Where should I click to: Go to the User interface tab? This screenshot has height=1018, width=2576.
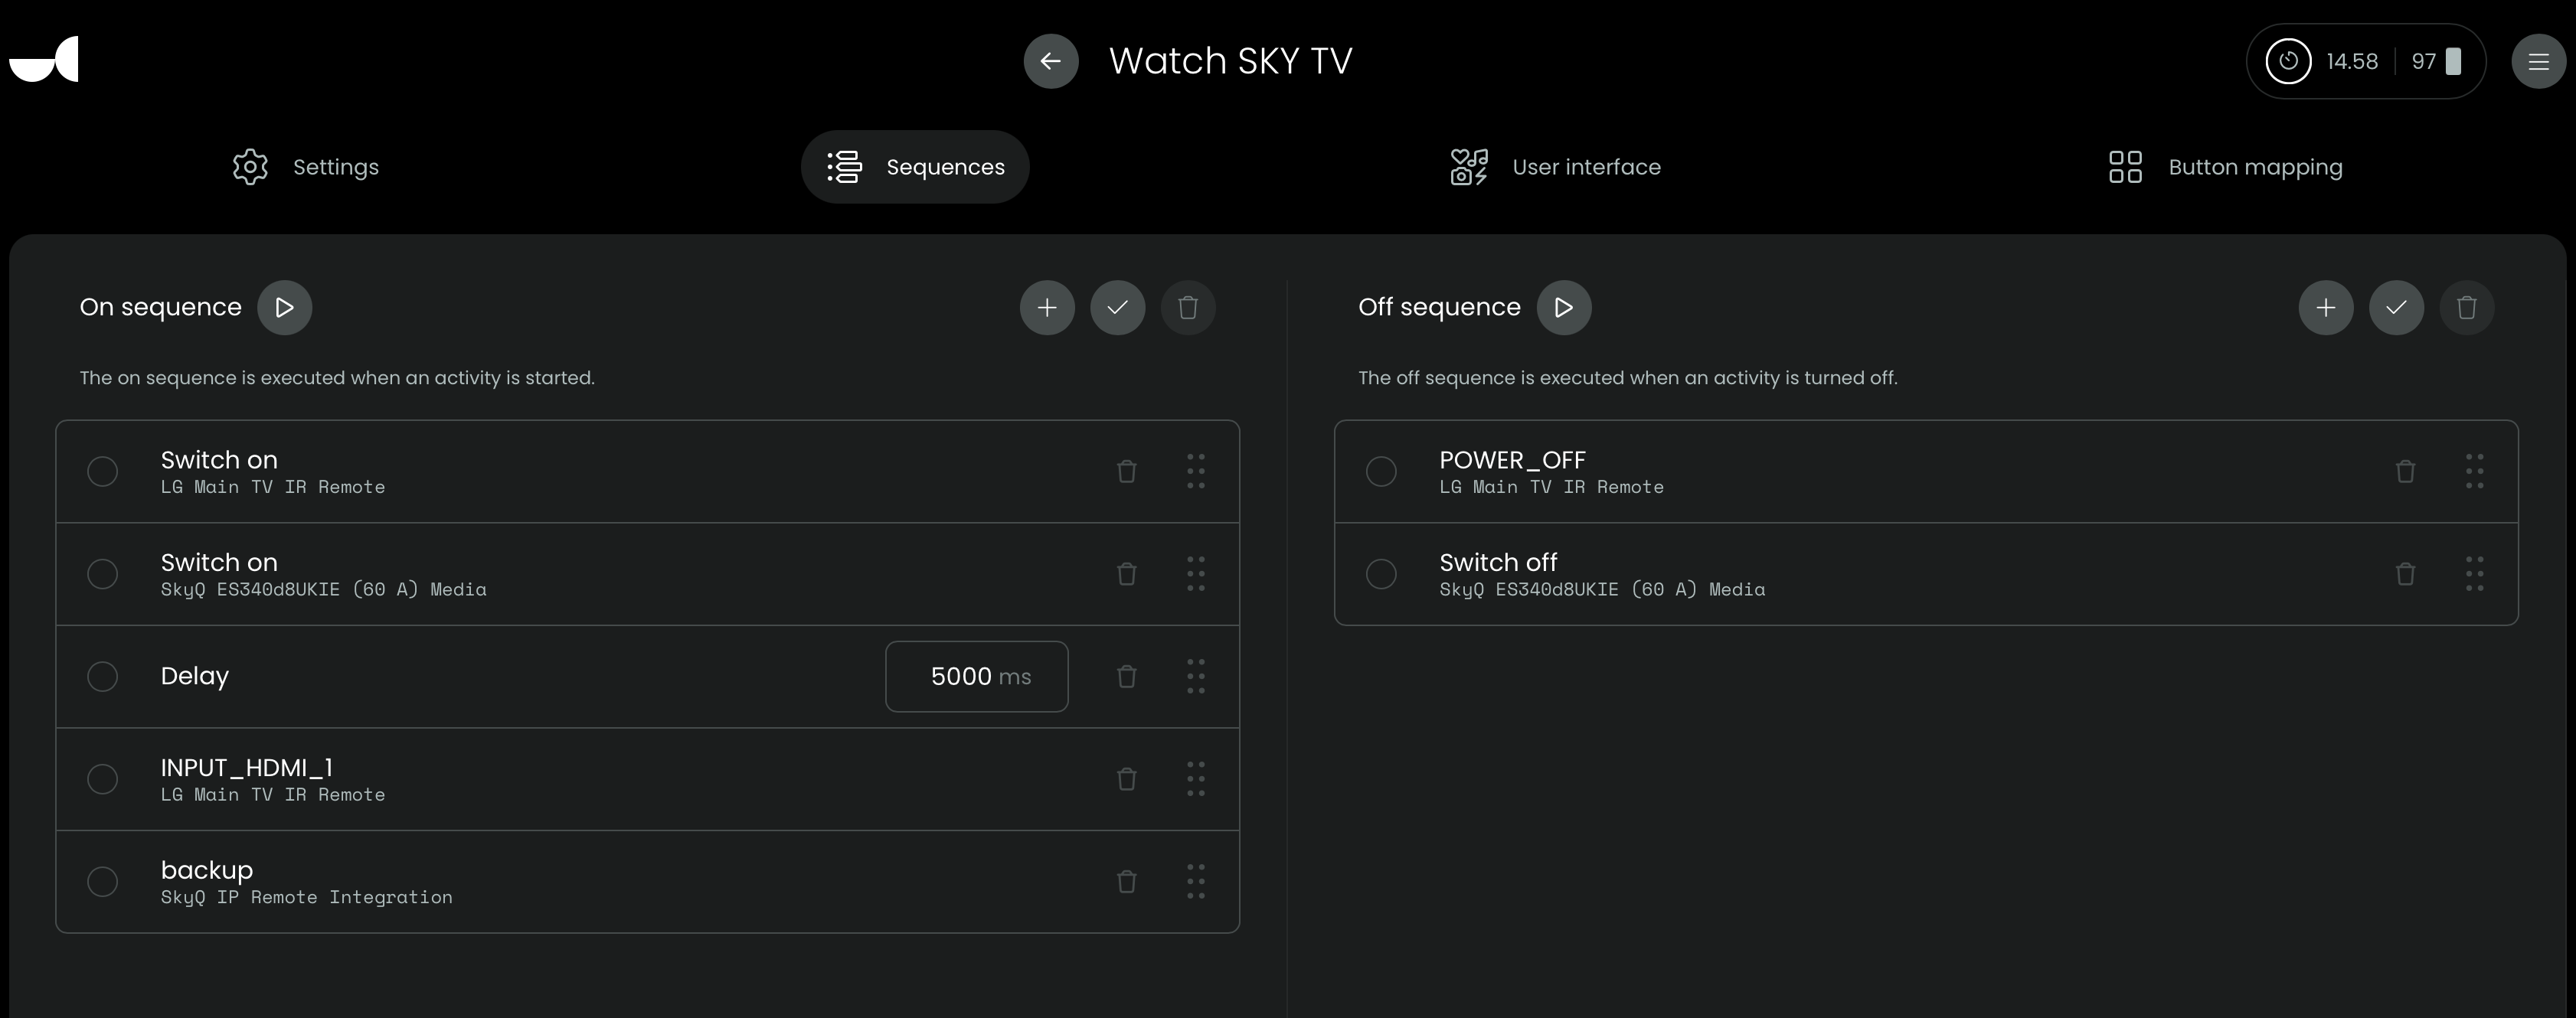[1555, 167]
